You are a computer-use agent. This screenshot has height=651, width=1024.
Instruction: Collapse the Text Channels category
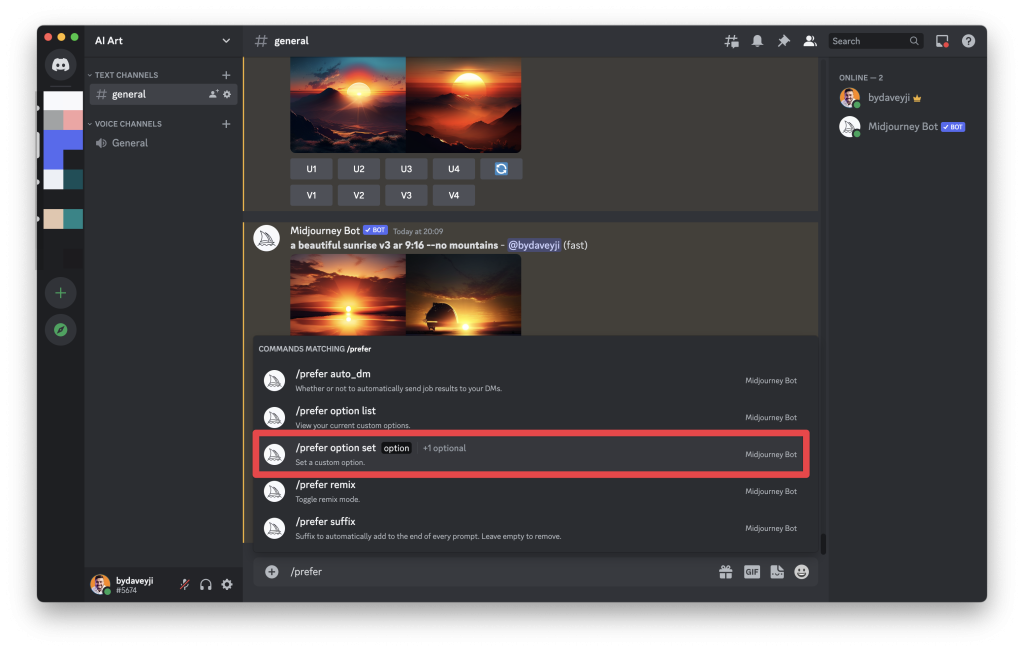[x=126, y=75]
